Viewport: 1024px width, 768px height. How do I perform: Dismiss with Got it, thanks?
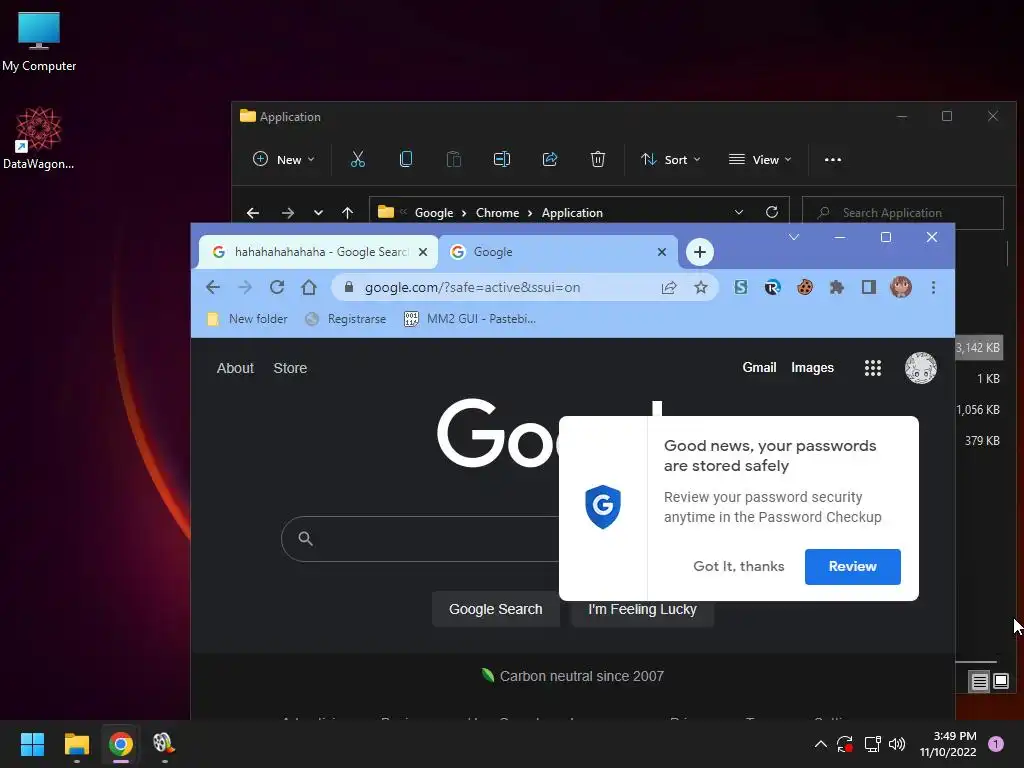pos(739,566)
